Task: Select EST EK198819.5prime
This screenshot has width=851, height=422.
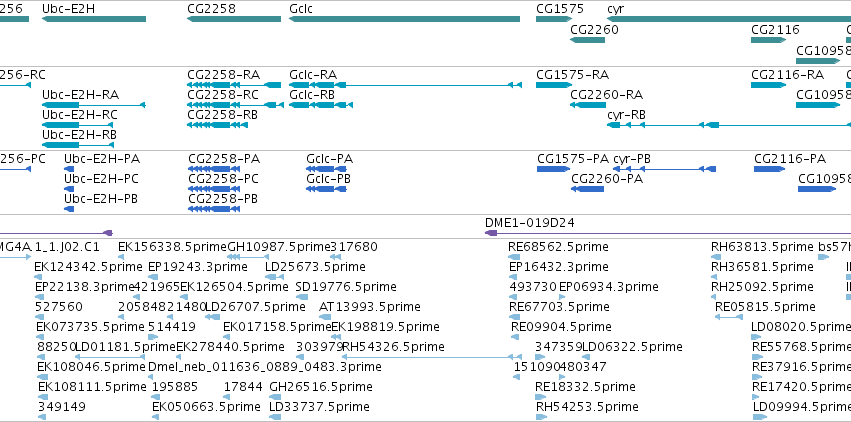Action: click(x=336, y=337)
